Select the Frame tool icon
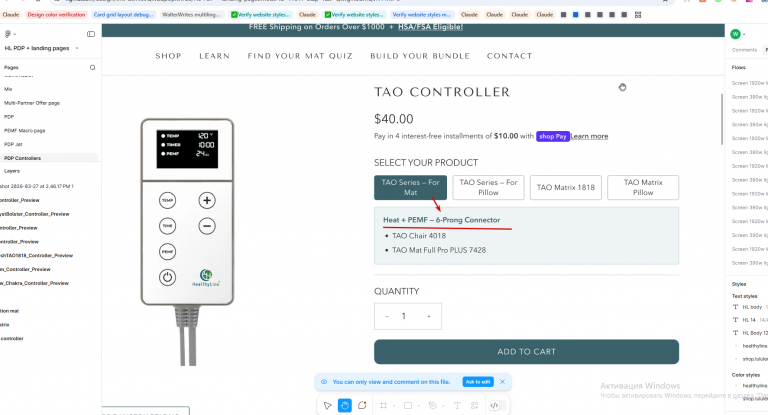This screenshot has height=415, width=768. (x=383, y=405)
